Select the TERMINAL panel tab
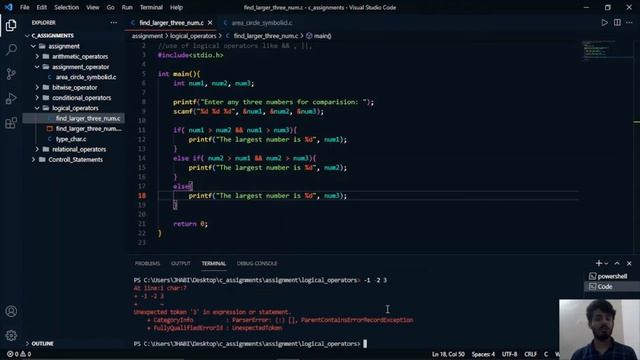 tap(213, 264)
